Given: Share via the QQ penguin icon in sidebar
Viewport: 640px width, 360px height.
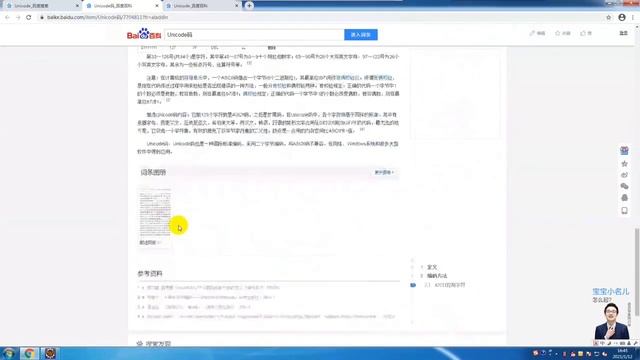Looking at the screenshot, I should coord(624,198).
